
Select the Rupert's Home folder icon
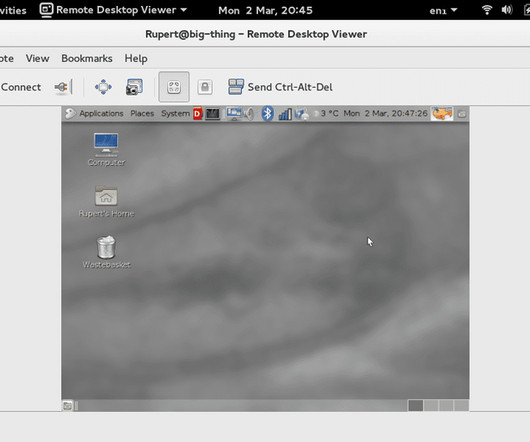click(x=106, y=201)
